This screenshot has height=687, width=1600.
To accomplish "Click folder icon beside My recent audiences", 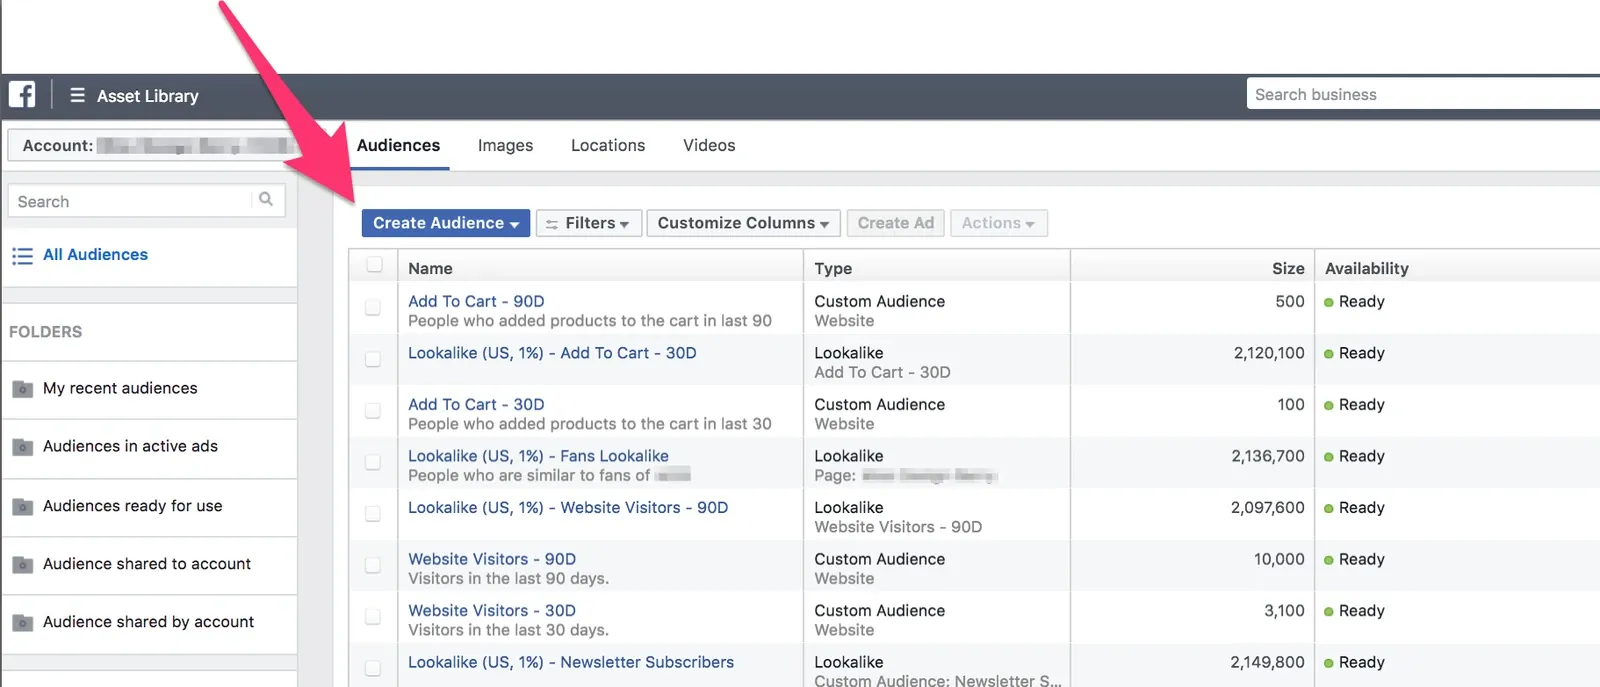I will click(x=22, y=389).
